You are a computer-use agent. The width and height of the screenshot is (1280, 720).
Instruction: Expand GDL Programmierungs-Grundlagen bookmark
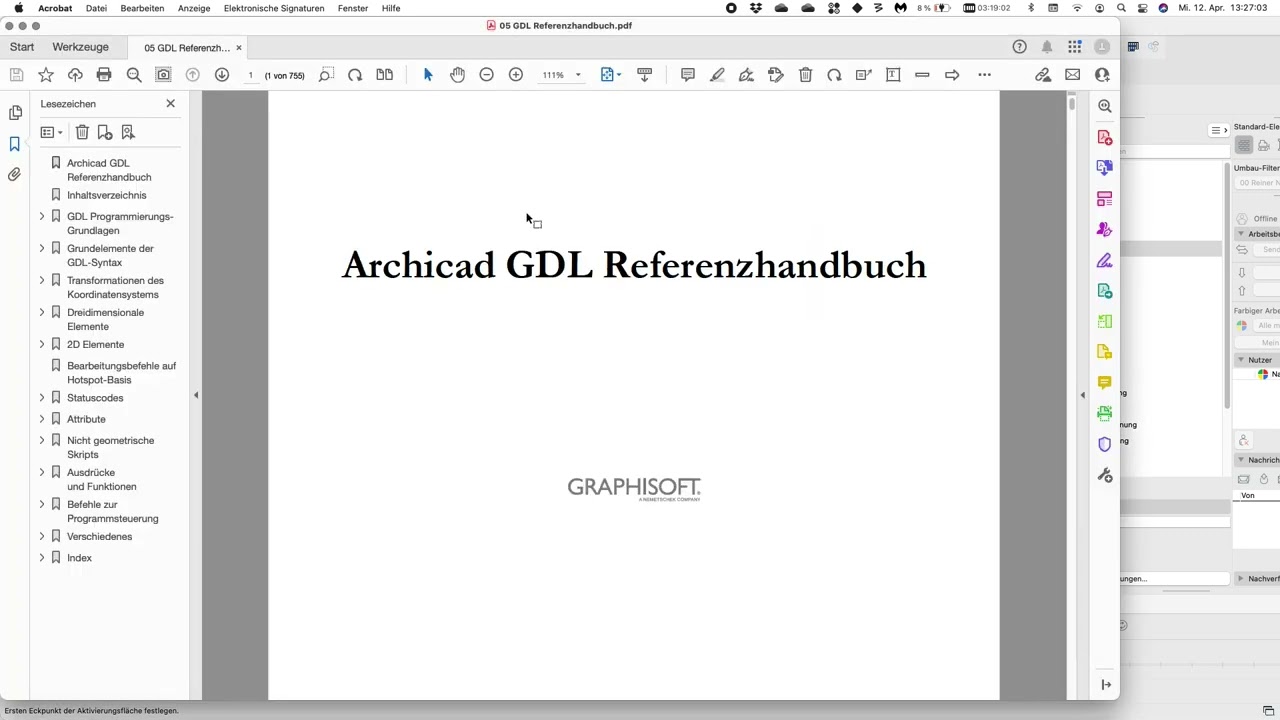click(42, 216)
